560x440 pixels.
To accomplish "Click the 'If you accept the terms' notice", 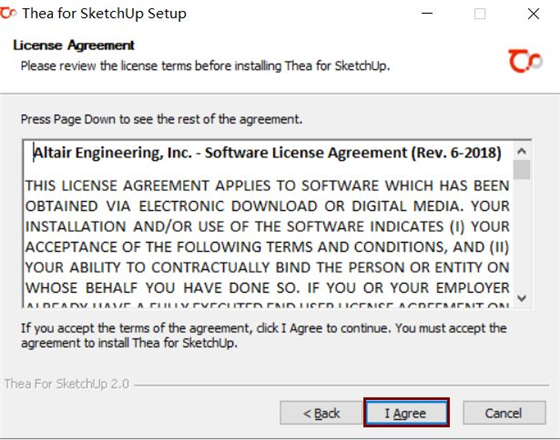I will [x=264, y=335].
